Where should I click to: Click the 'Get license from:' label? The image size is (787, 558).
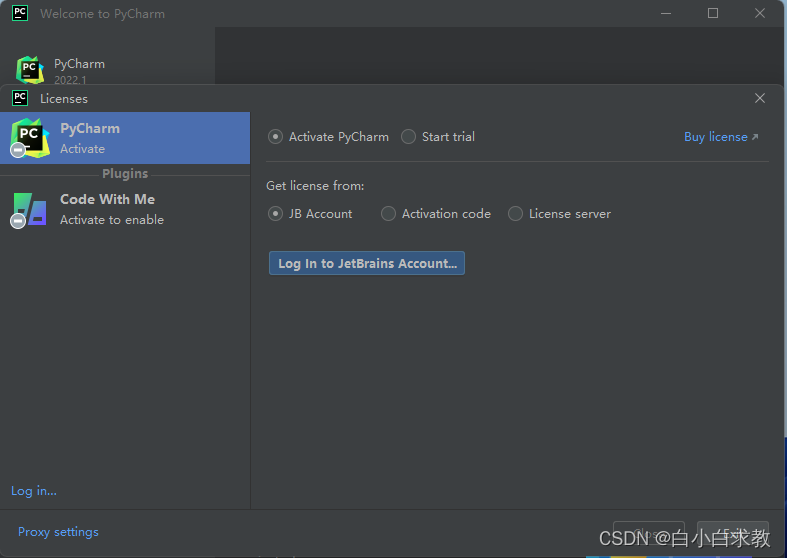[x=315, y=186]
